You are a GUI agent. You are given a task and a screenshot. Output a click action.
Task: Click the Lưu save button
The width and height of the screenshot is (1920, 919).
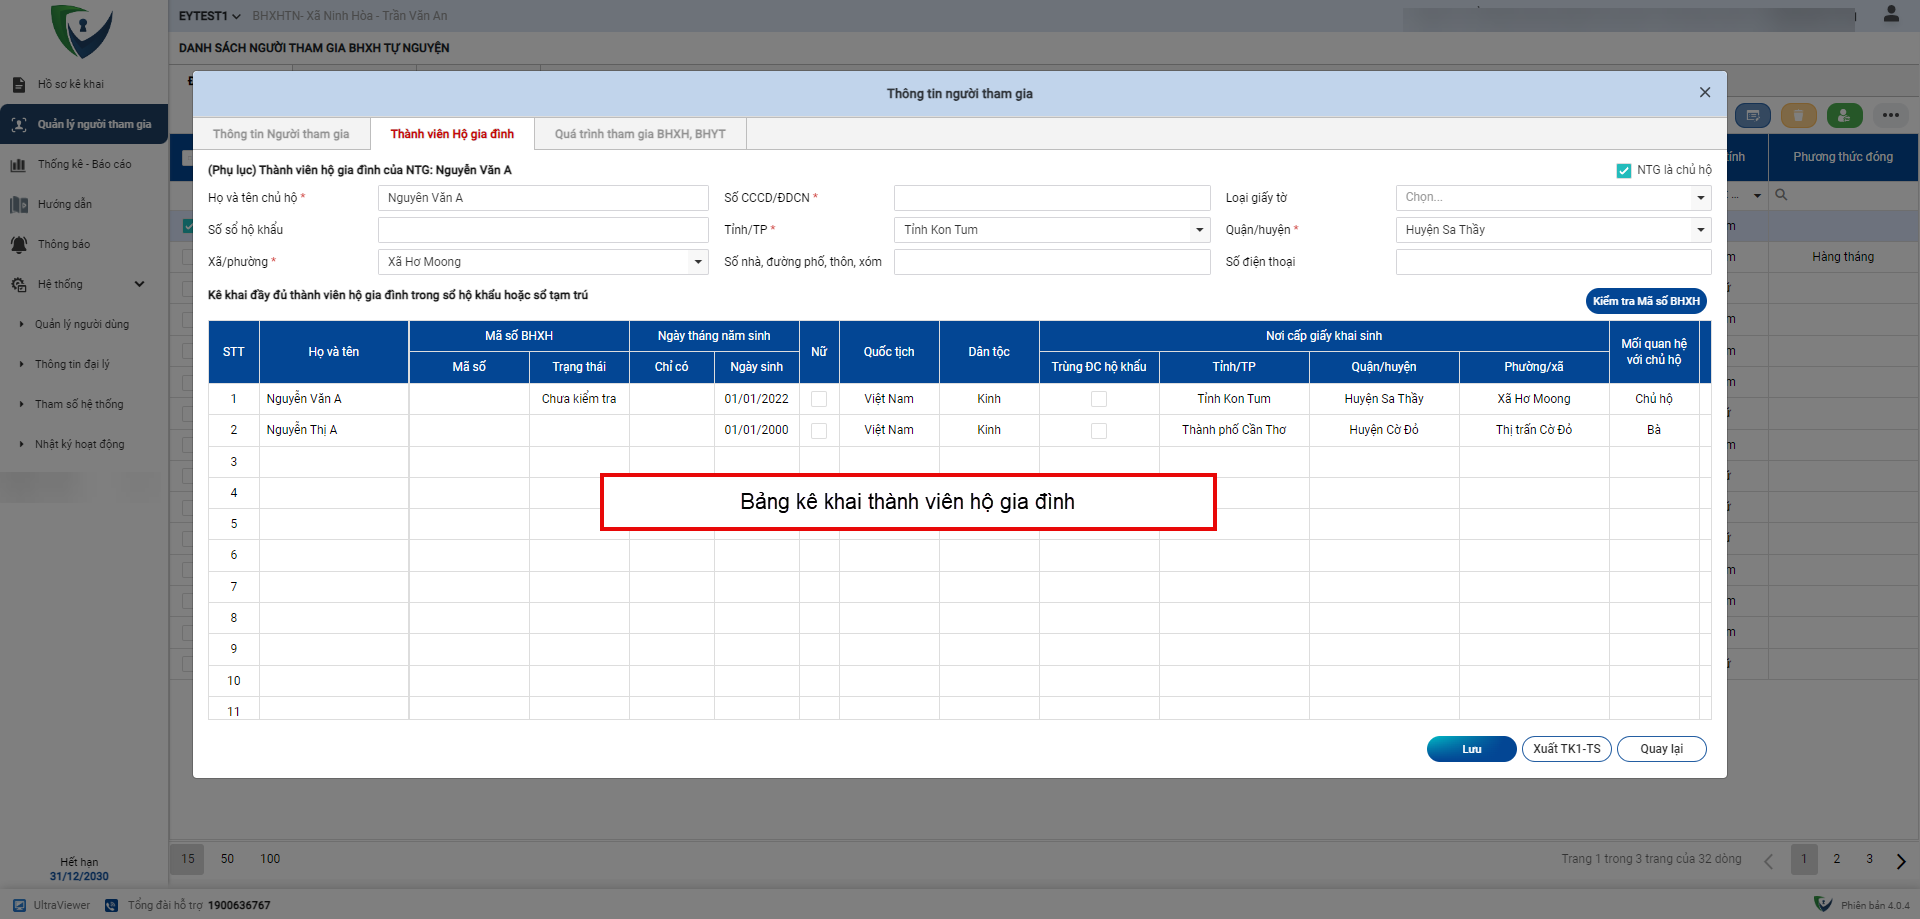(1471, 749)
